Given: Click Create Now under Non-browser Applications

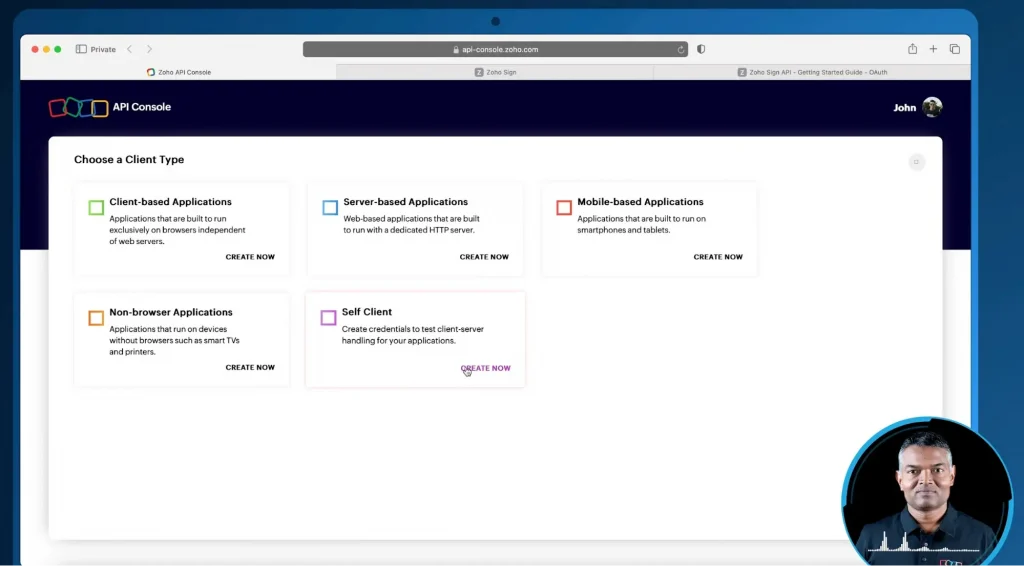Looking at the screenshot, I should 250,367.
